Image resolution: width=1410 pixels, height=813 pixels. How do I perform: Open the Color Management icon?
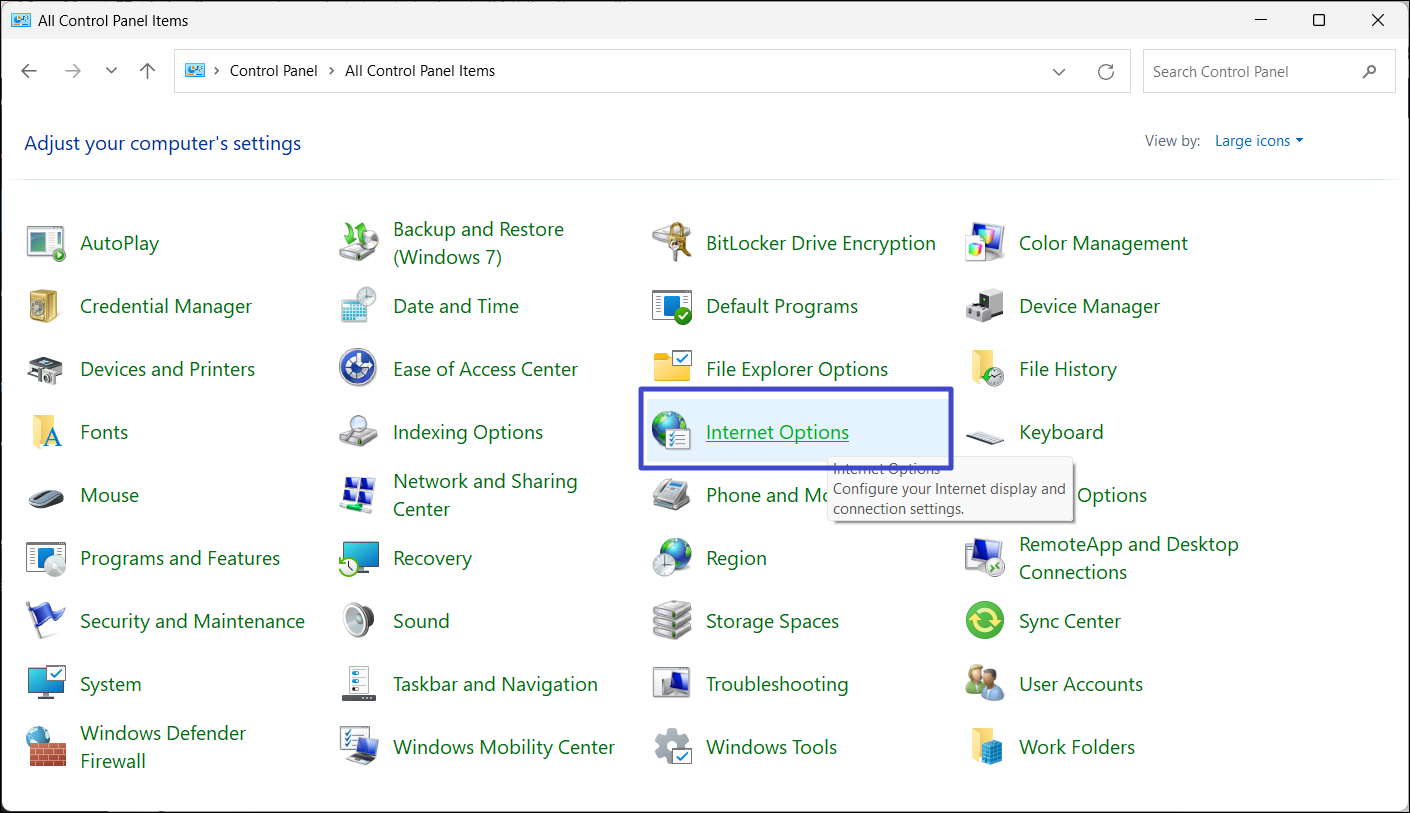985,243
